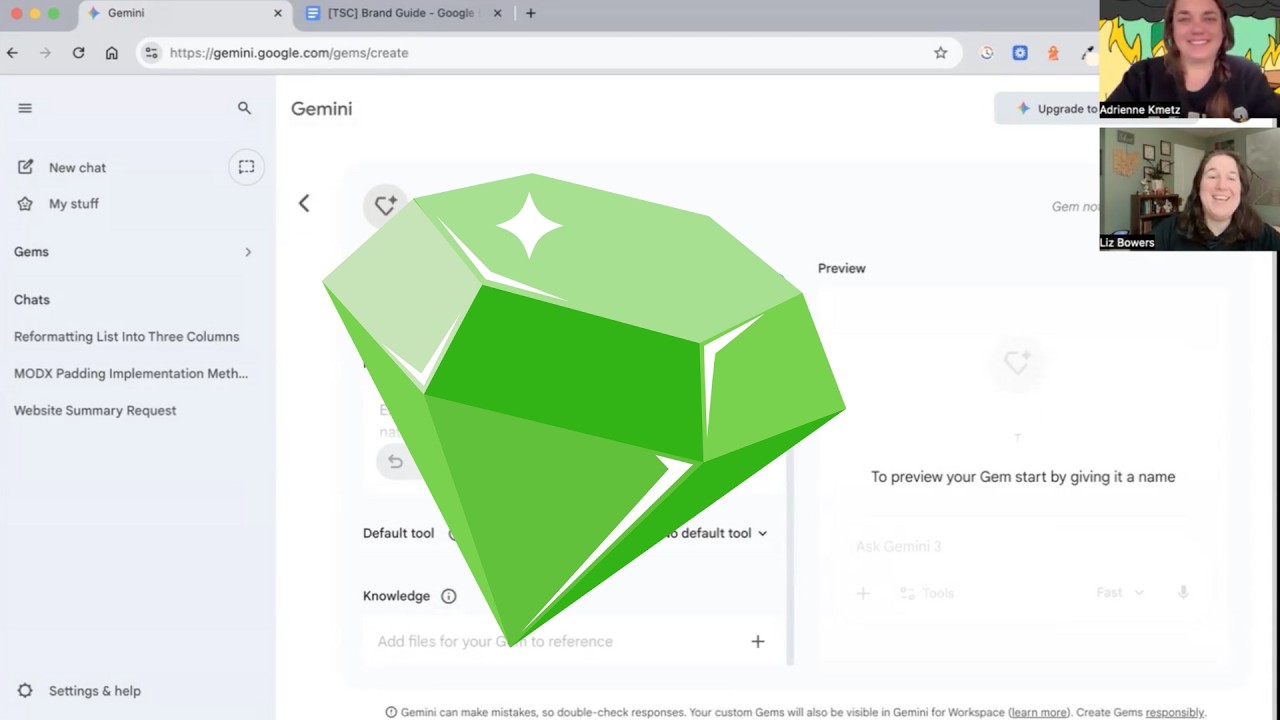Click the gem avatar heart-sparkle icon

tap(386, 205)
